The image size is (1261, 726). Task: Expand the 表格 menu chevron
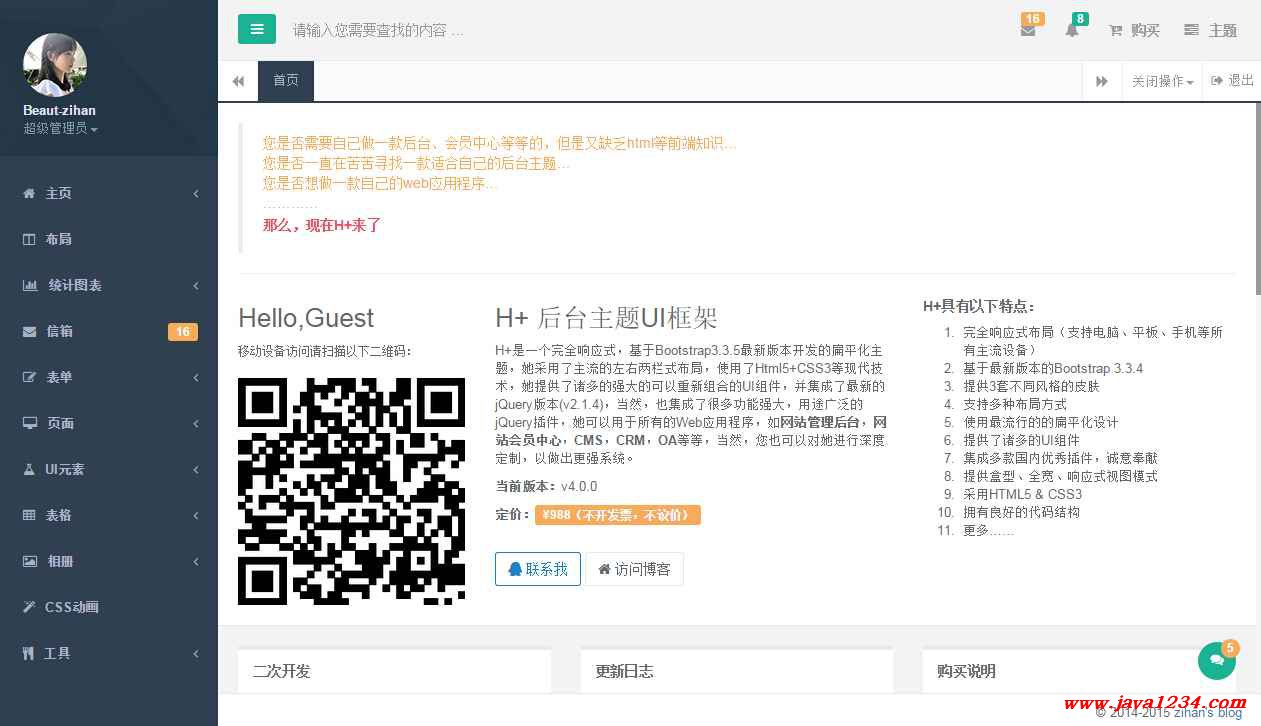196,515
